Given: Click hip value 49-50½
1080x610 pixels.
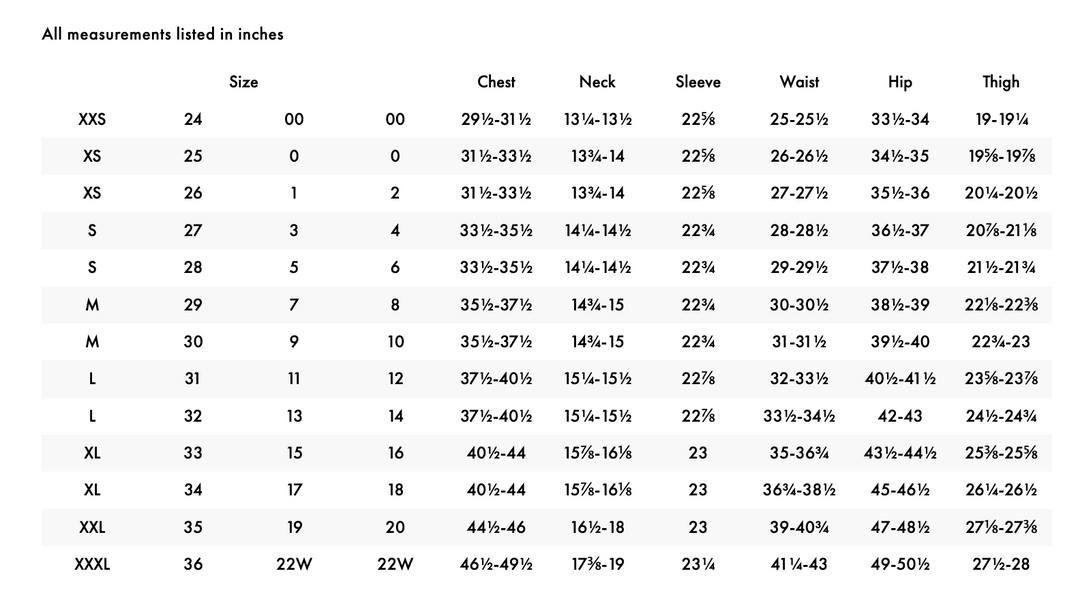Looking at the screenshot, I should (x=900, y=565).
